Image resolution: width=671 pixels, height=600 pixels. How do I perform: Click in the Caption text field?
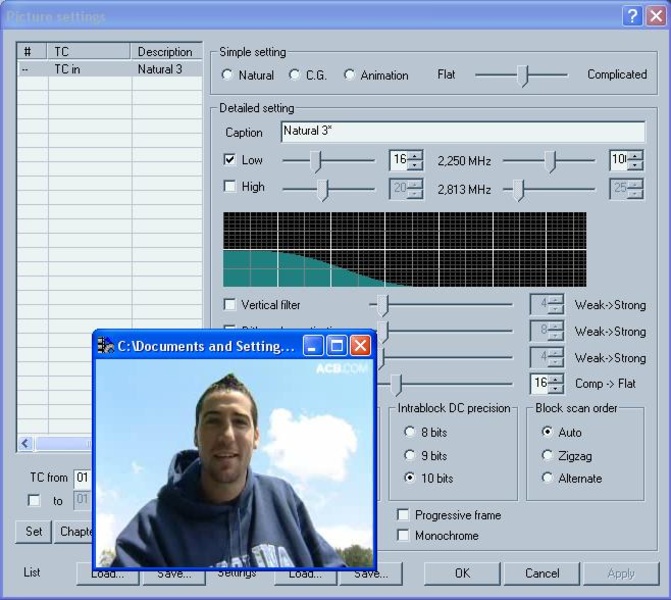(463, 131)
